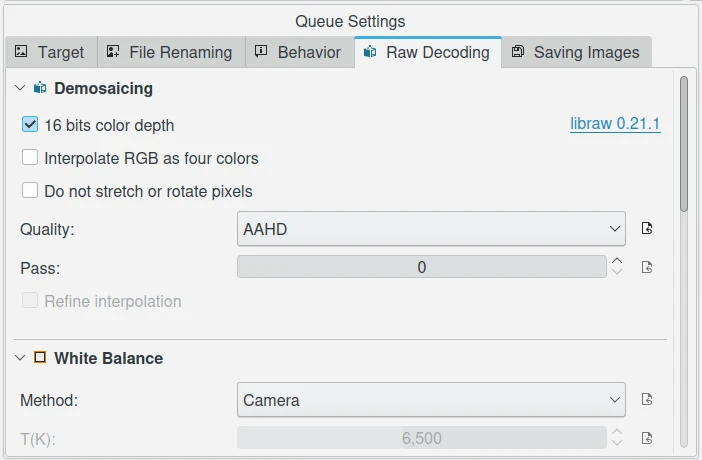This screenshot has width=702, height=460.
Task: Check Do not stretch or rotate pixels
Action: [30, 191]
